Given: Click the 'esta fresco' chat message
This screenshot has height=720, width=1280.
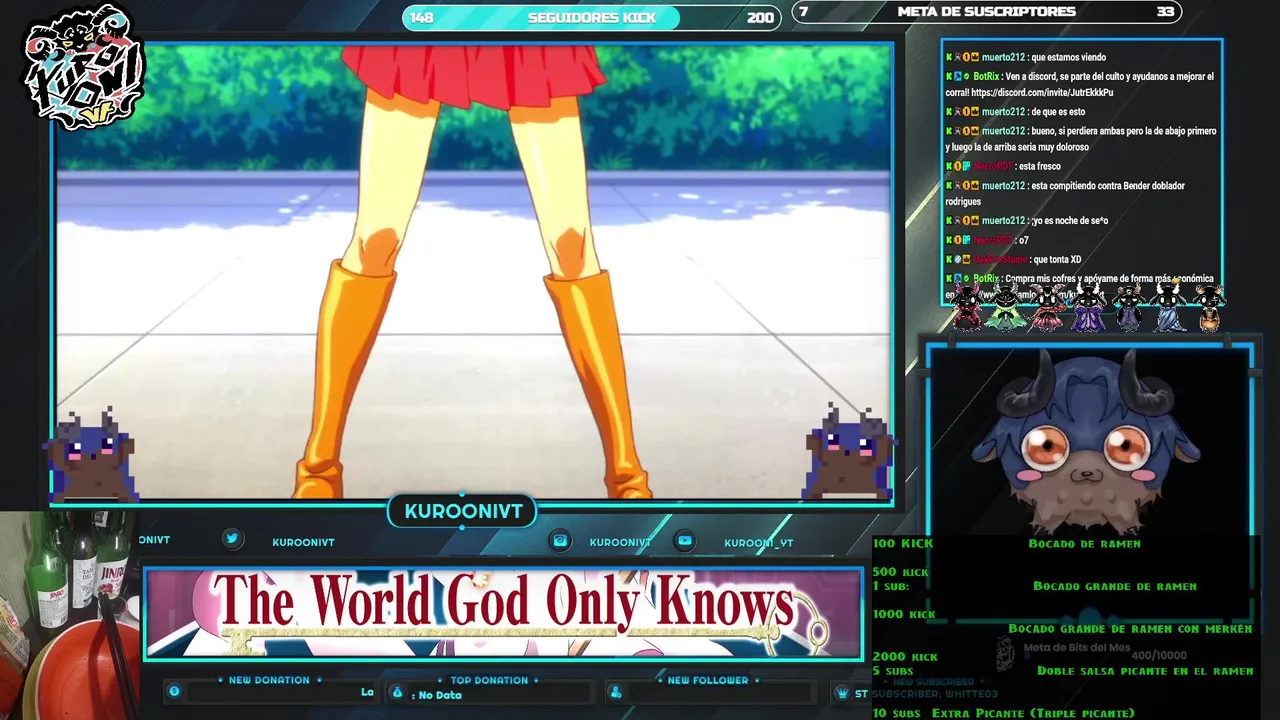Looking at the screenshot, I should [x=1003, y=166].
